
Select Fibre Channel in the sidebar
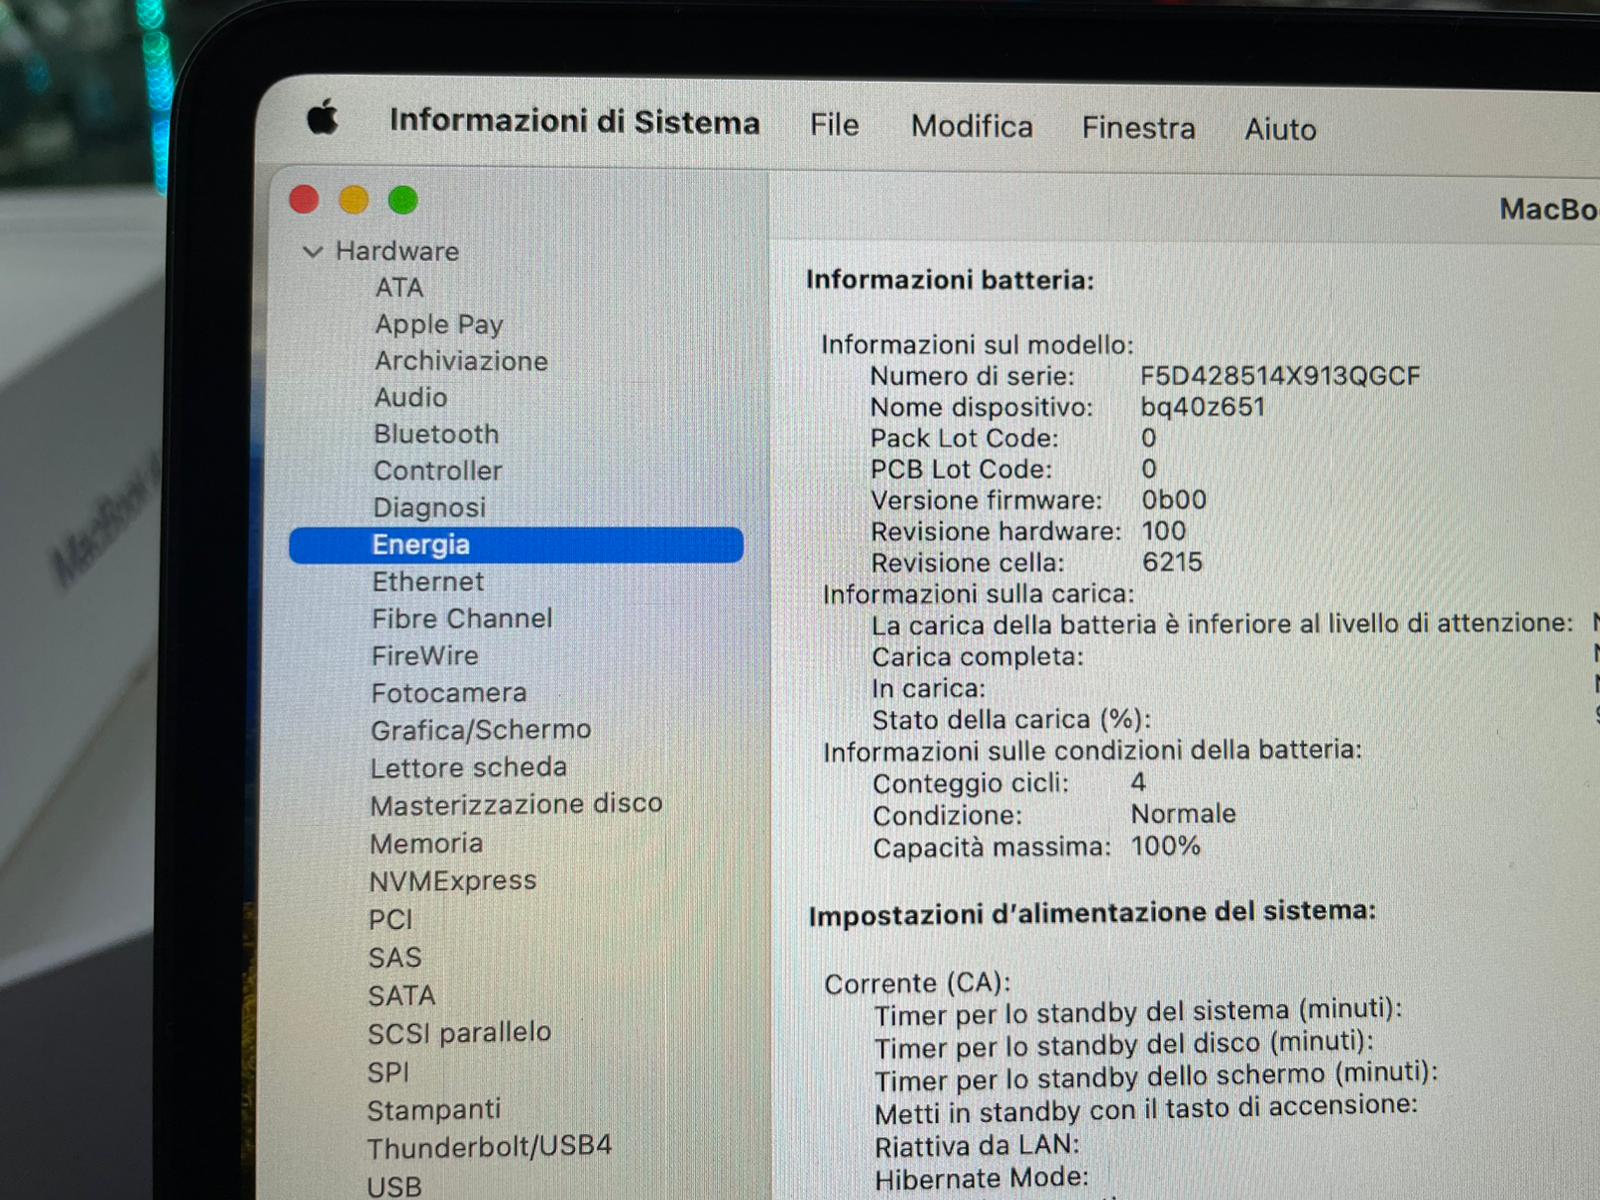[461, 619]
